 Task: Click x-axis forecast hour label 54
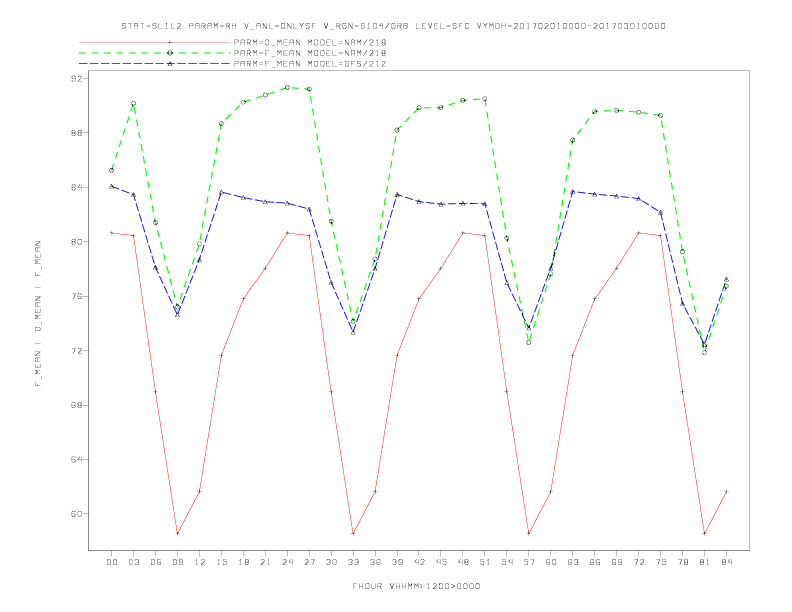click(x=507, y=562)
